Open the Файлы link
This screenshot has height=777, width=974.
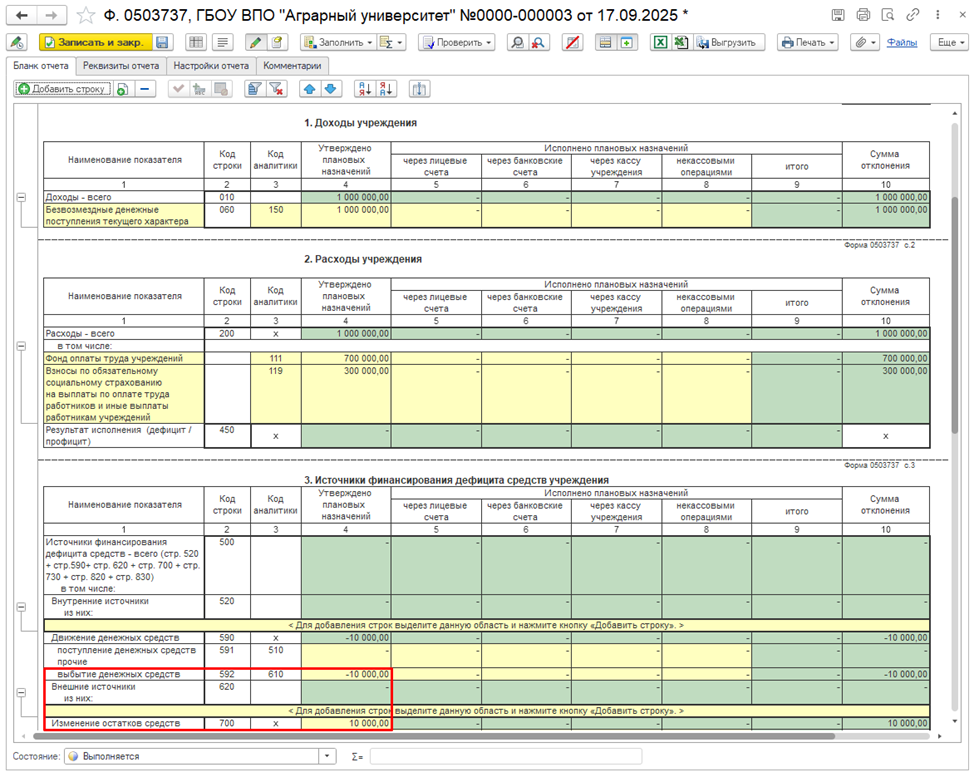pos(901,42)
